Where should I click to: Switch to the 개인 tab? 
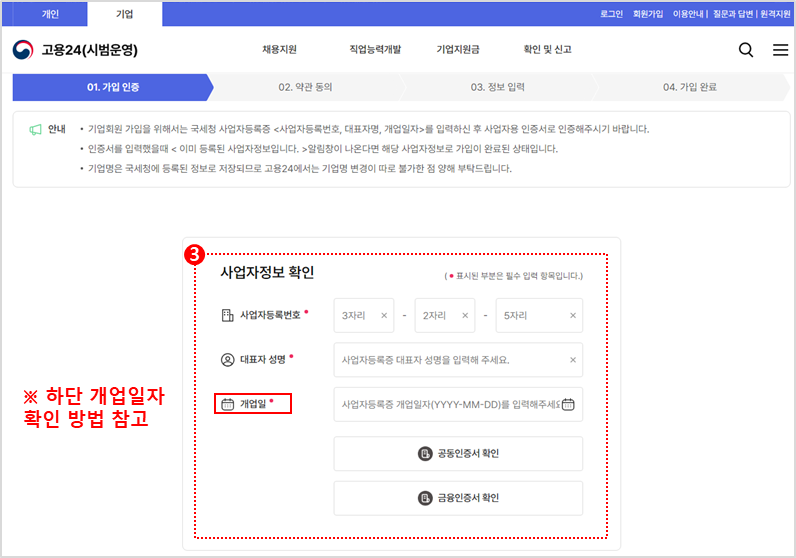click(50, 13)
